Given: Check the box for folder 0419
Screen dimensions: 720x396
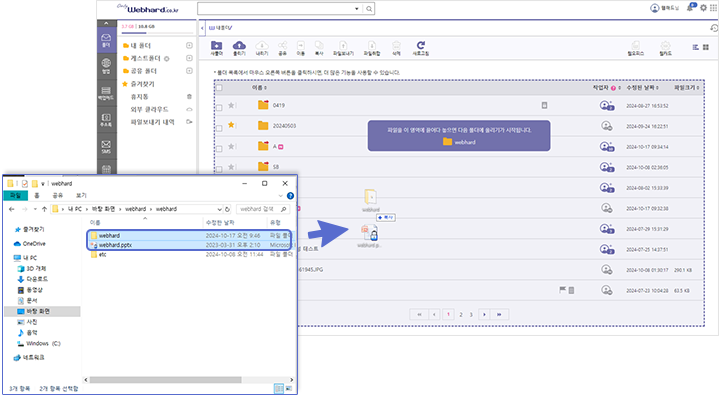Looking at the screenshot, I should coord(219,107).
